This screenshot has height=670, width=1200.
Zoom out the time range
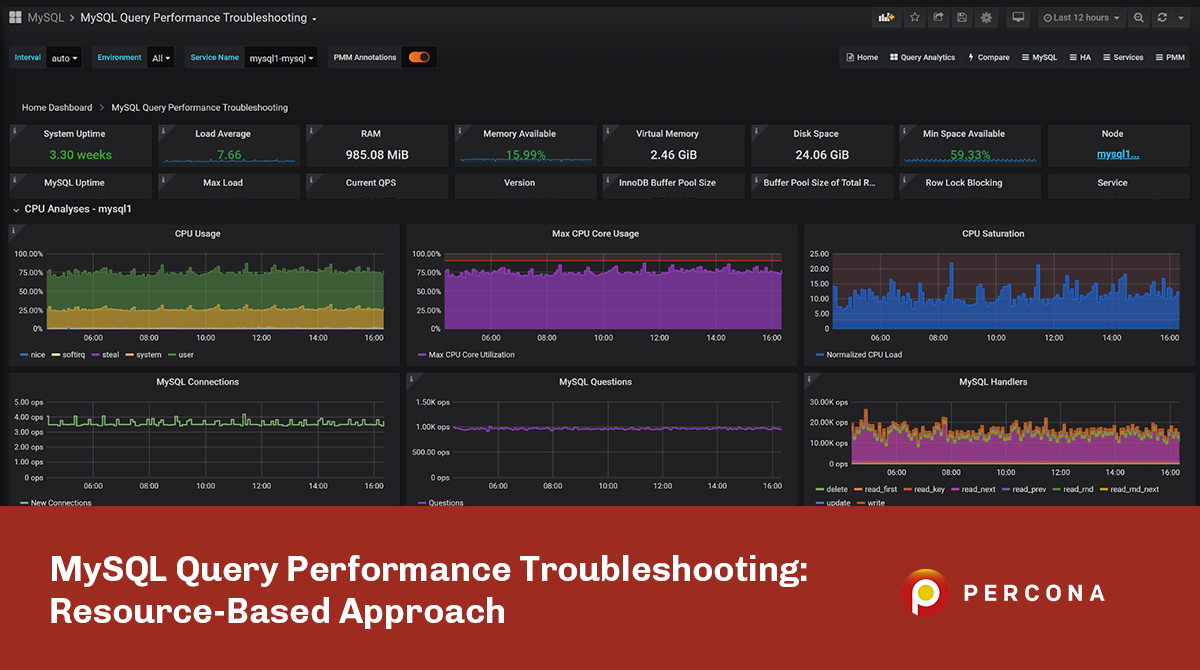1139,17
